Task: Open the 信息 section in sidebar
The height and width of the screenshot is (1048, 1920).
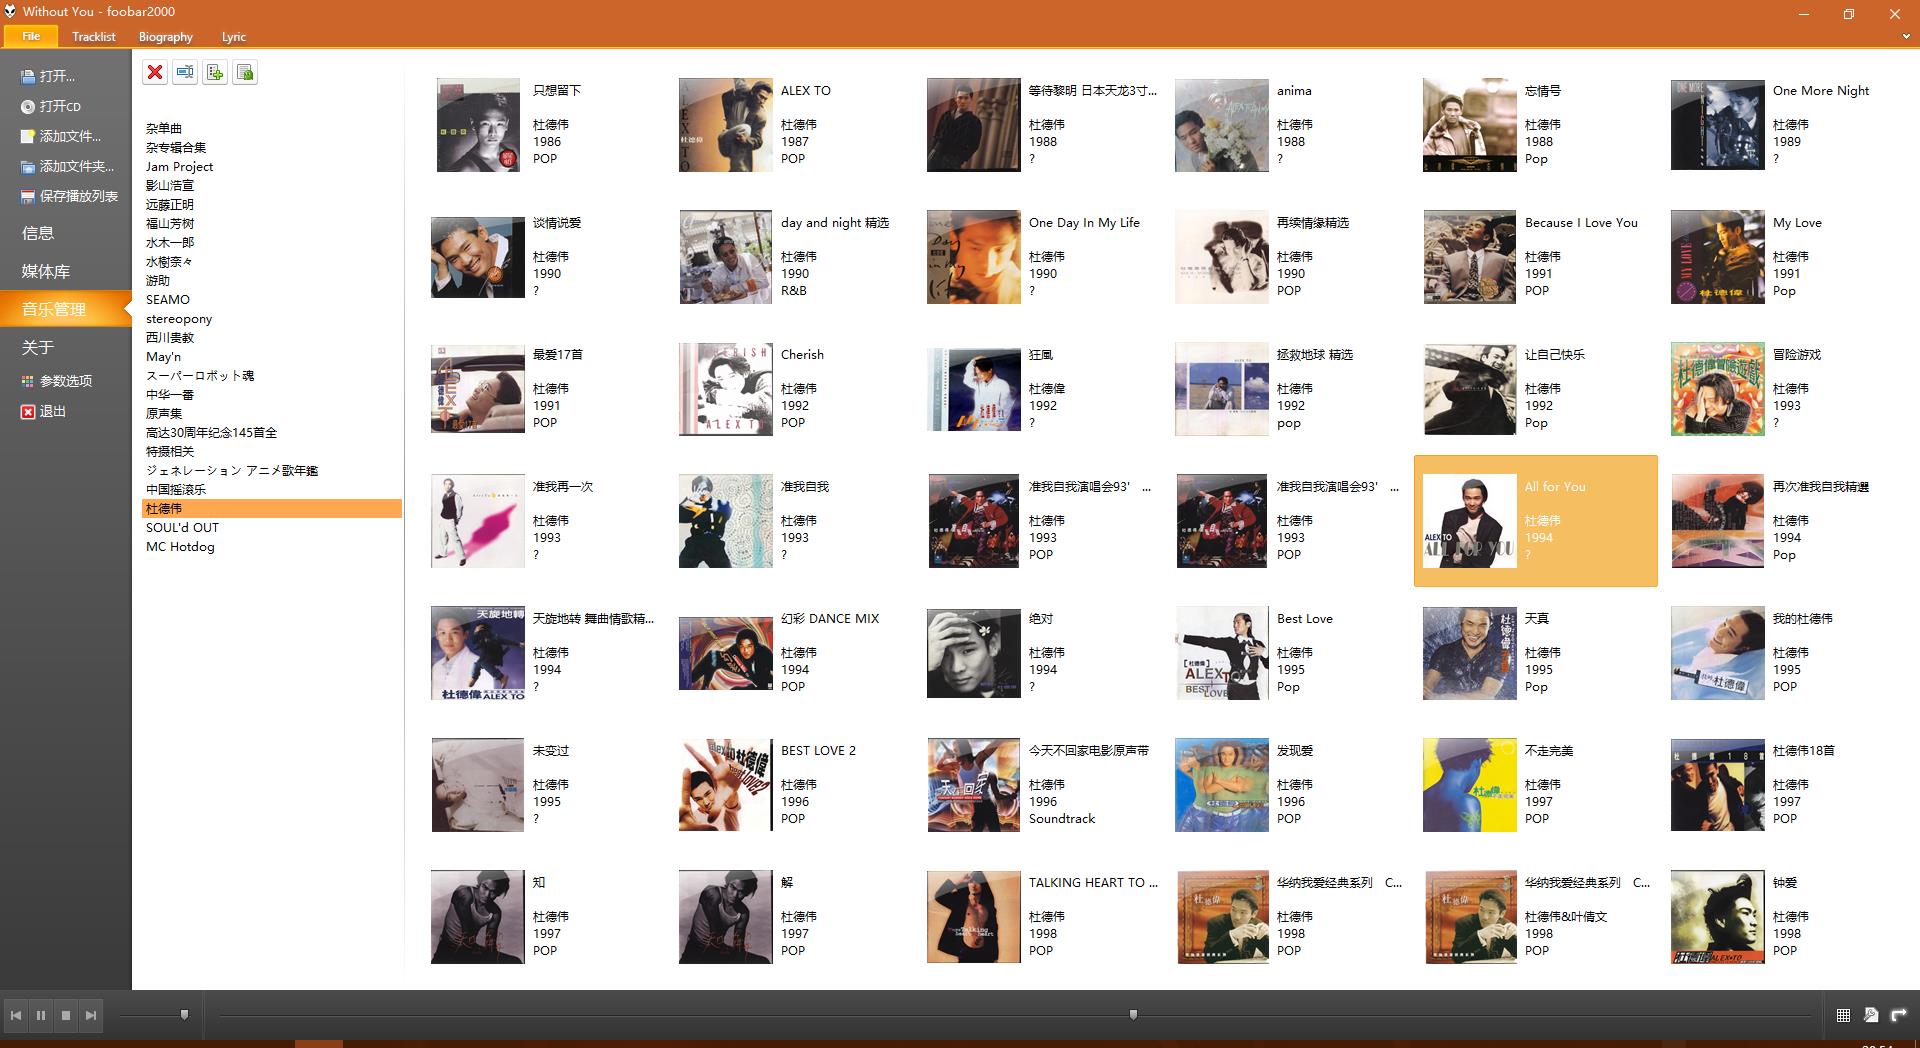Action: pos(38,233)
